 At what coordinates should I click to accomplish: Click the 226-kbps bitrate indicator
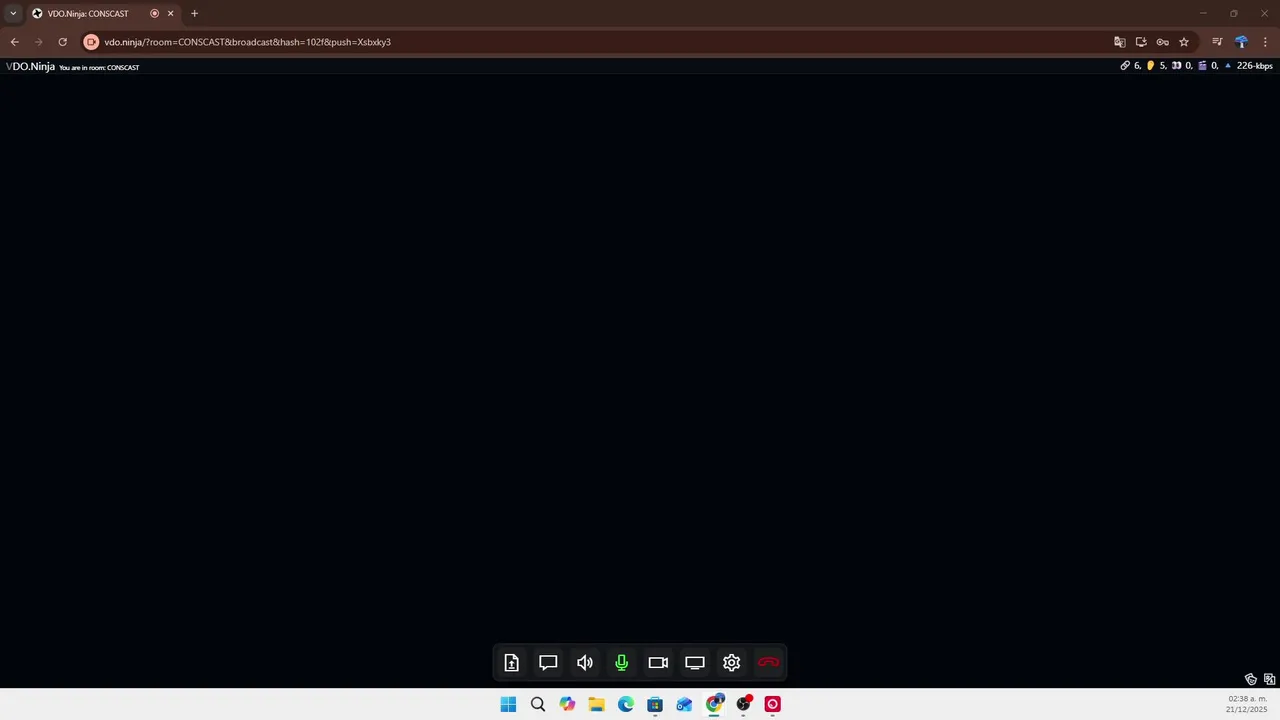coord(1254,66)
